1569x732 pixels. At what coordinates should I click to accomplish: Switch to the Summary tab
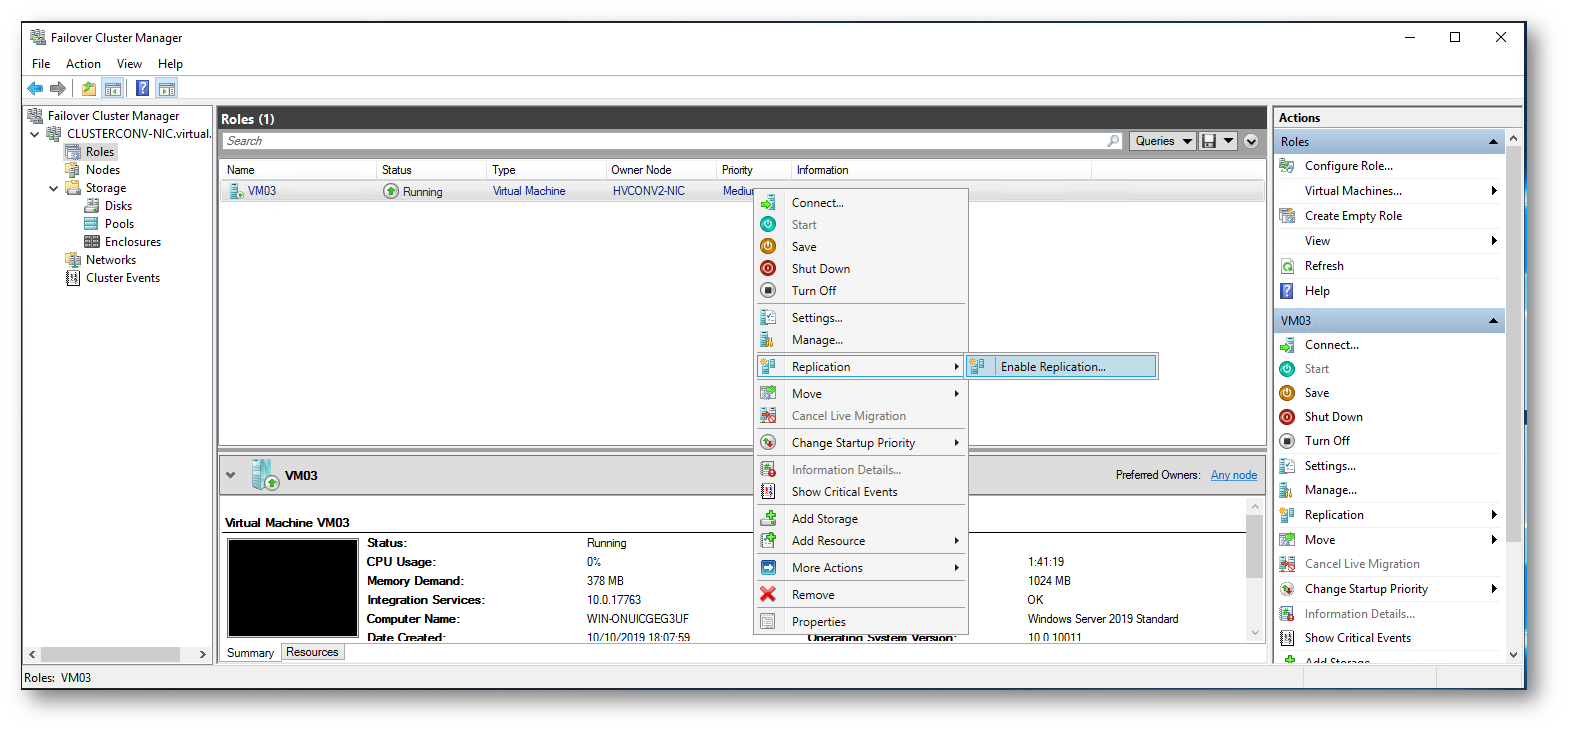click(x=250, y=653)
